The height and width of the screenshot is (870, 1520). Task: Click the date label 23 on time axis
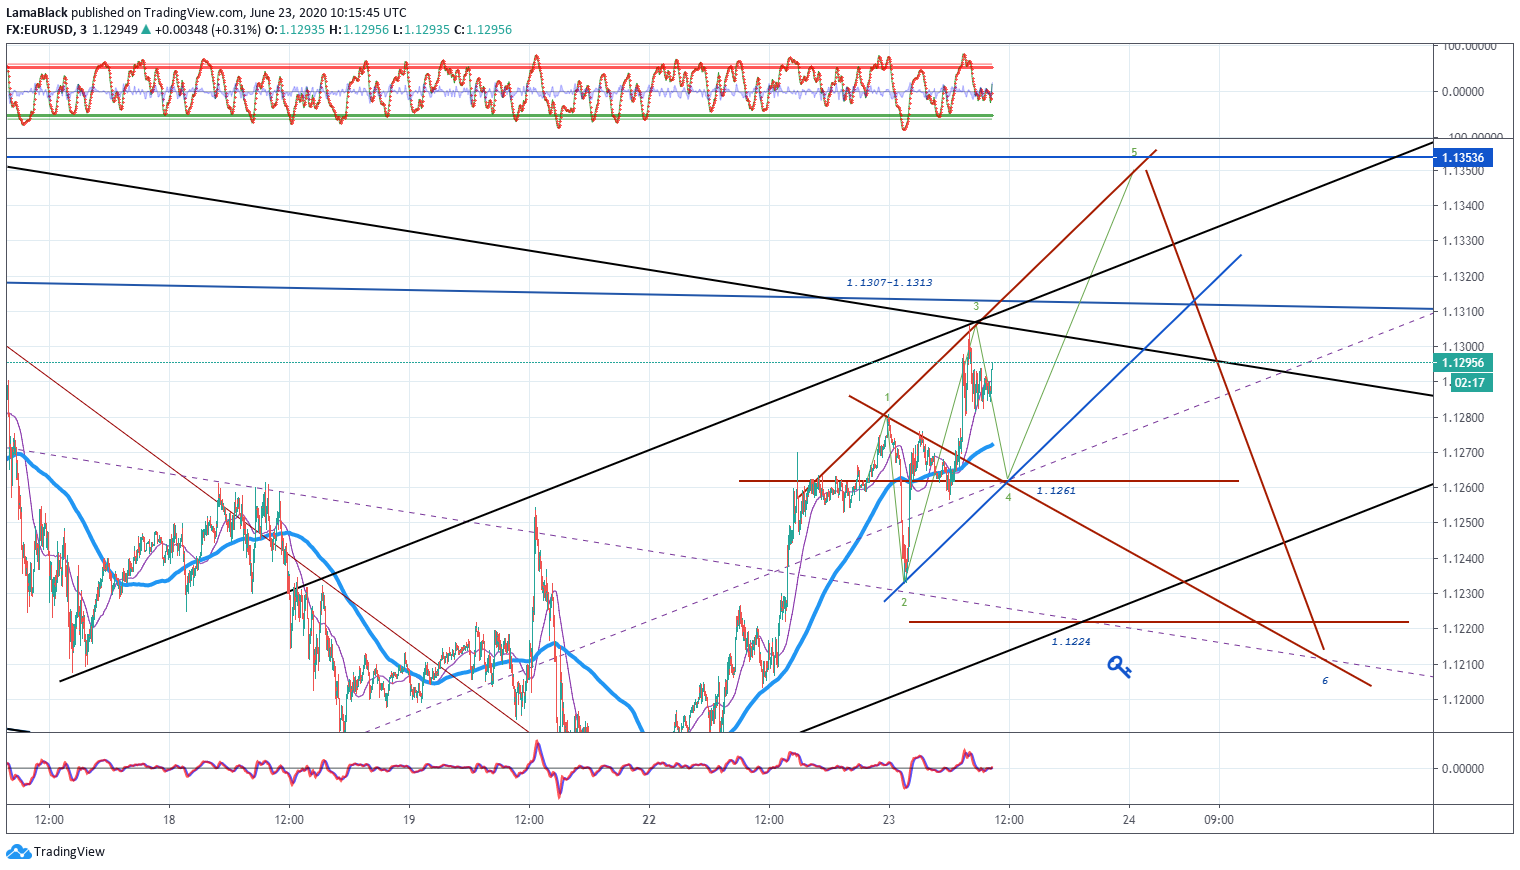tap(889, 820)
